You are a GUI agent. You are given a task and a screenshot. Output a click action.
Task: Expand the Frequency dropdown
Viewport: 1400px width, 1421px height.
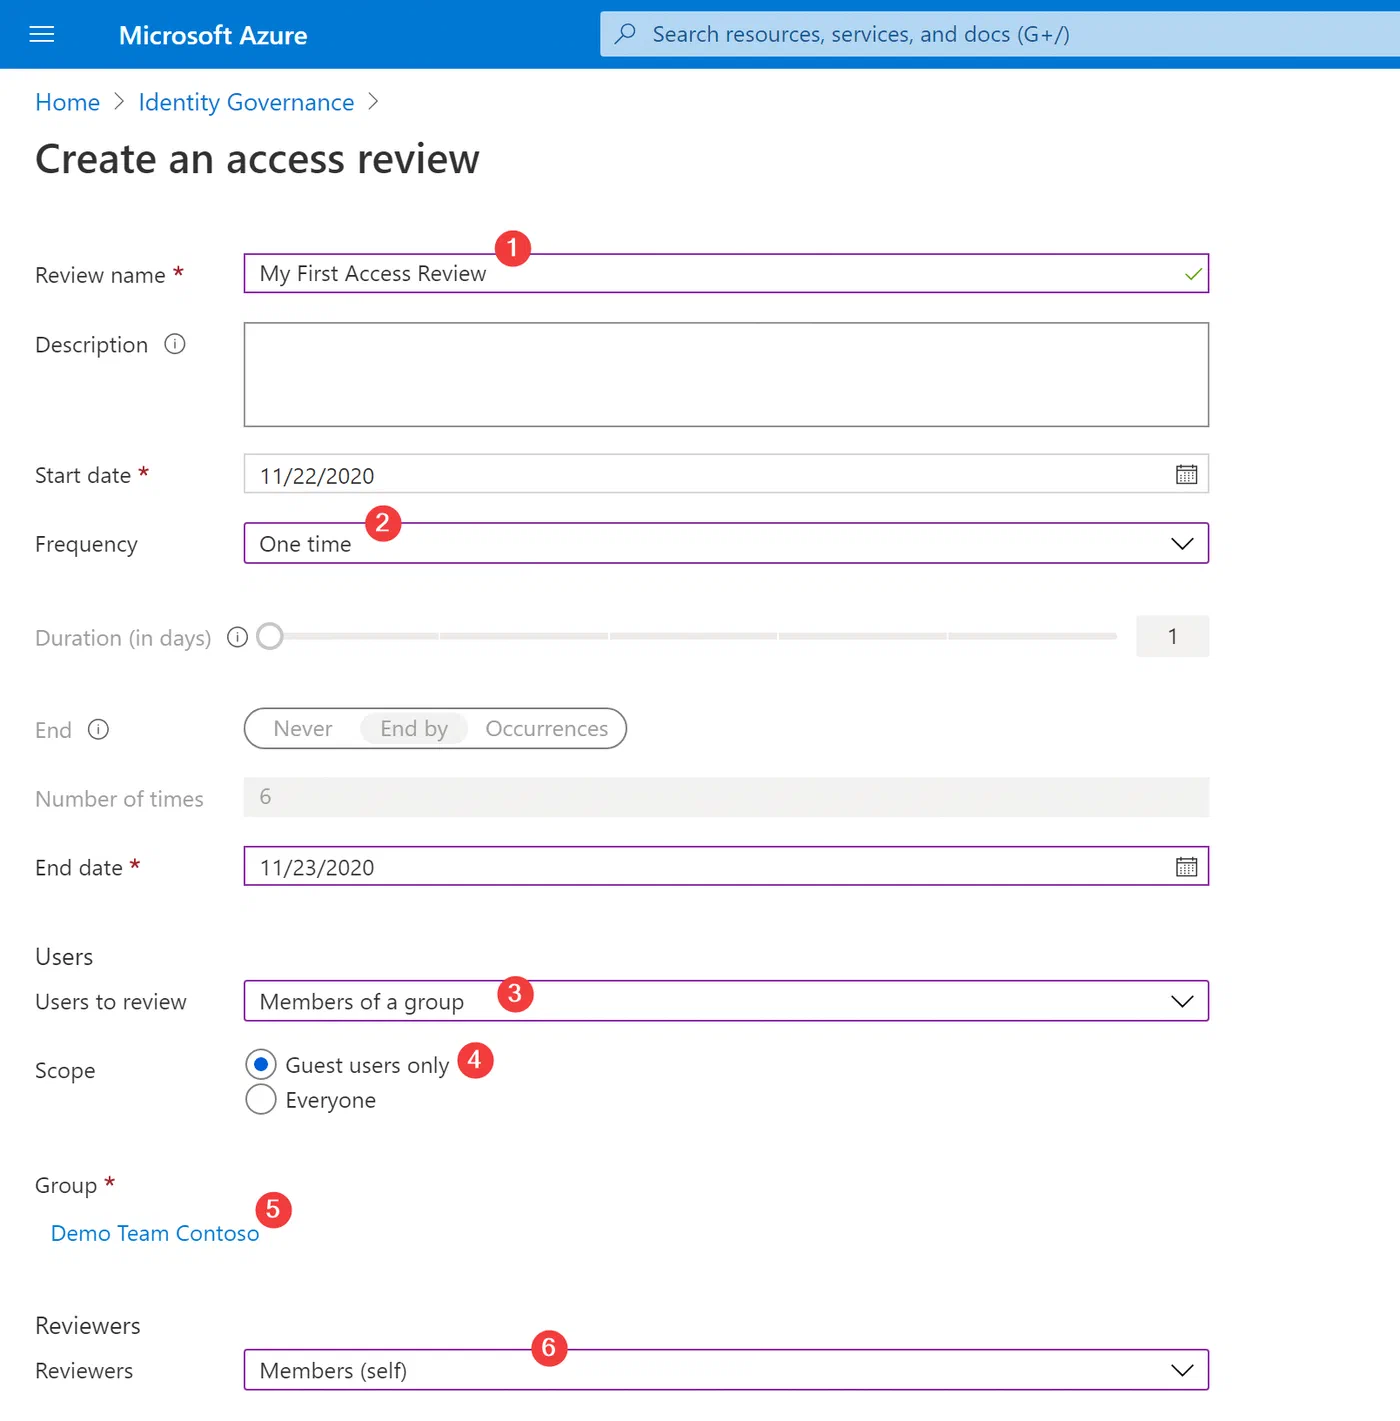726,543
